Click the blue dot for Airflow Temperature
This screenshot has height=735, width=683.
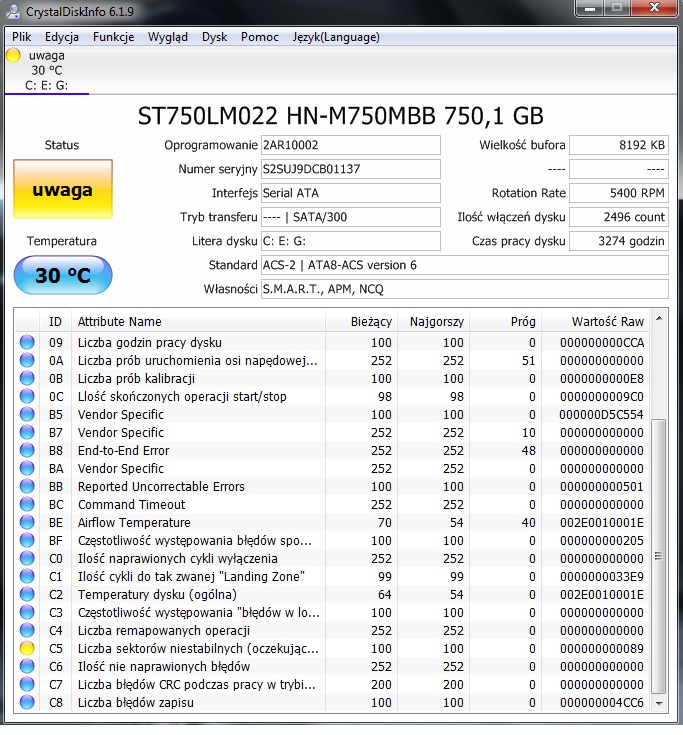tap(27, 522)
